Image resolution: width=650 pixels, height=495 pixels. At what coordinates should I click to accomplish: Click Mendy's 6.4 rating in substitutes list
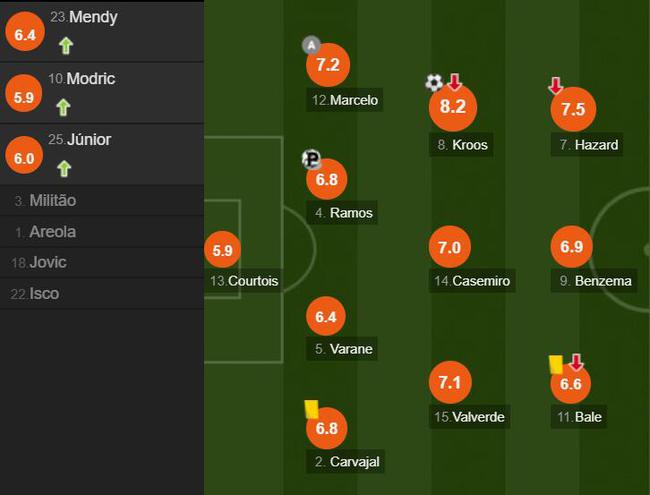coord(25,32)
